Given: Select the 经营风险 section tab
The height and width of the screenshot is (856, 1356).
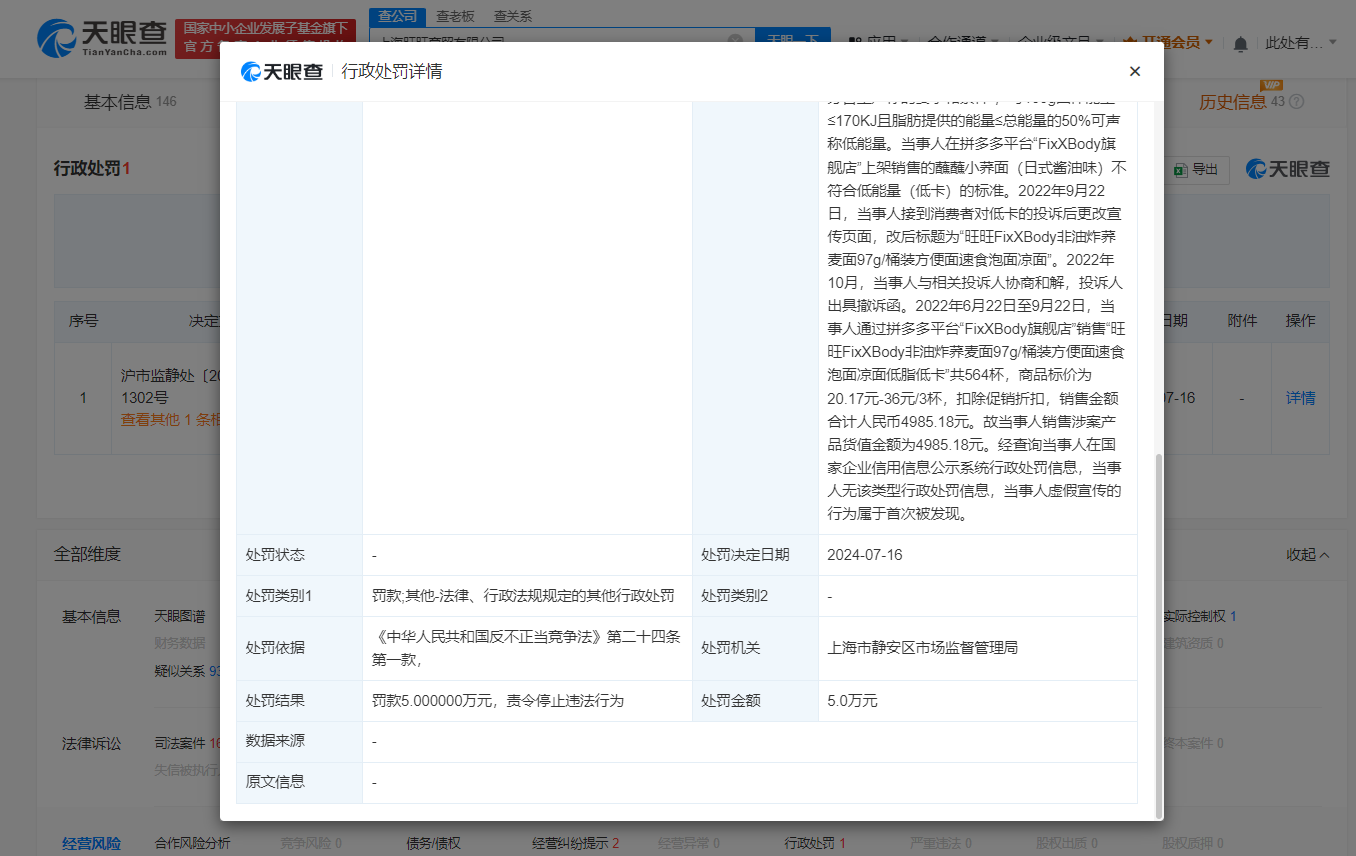Looking at the screenshot, I should coord(91,843).
